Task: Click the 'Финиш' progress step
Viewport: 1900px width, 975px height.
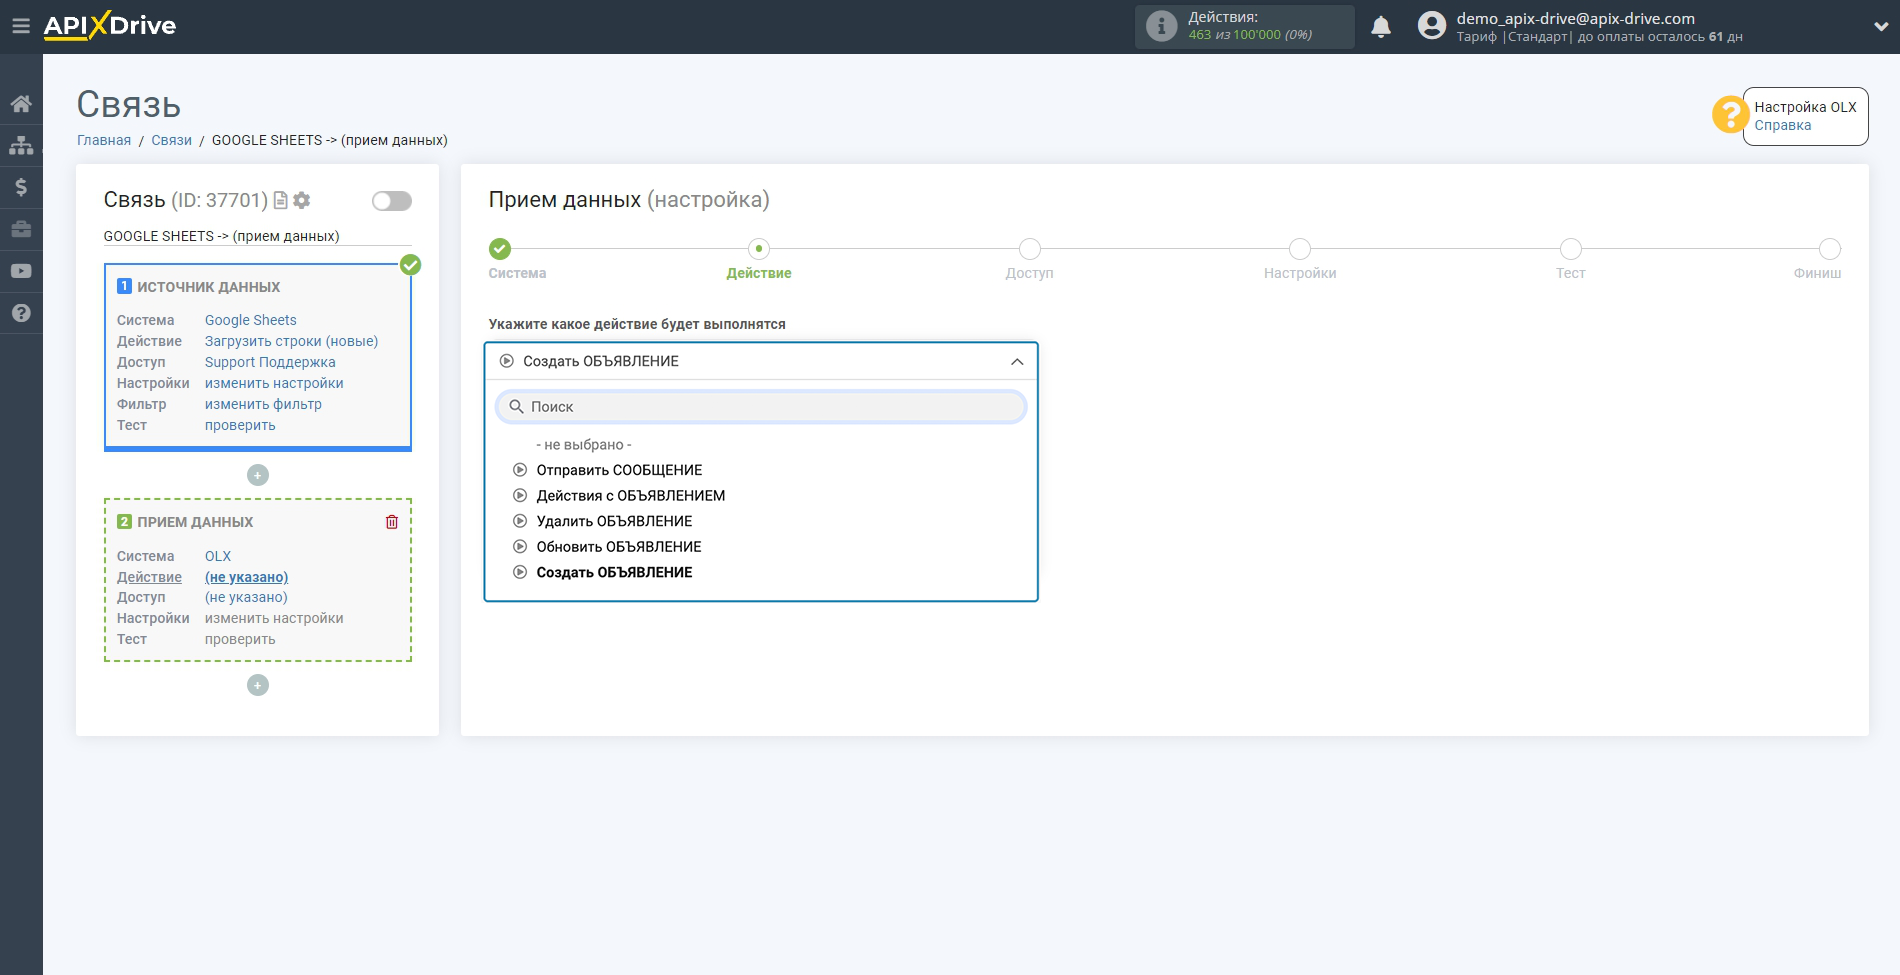Action: (1830, 249)
